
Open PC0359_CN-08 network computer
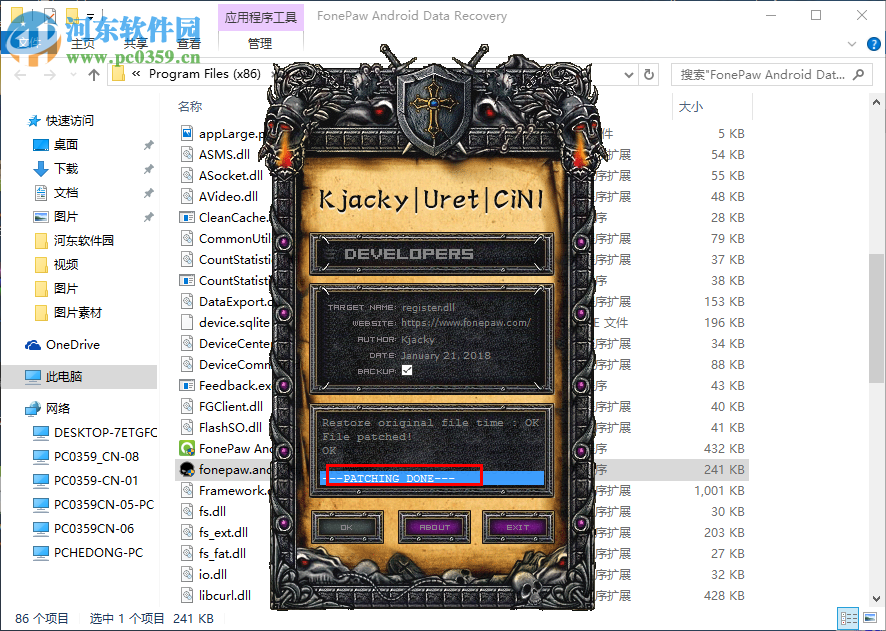point(96,456)
